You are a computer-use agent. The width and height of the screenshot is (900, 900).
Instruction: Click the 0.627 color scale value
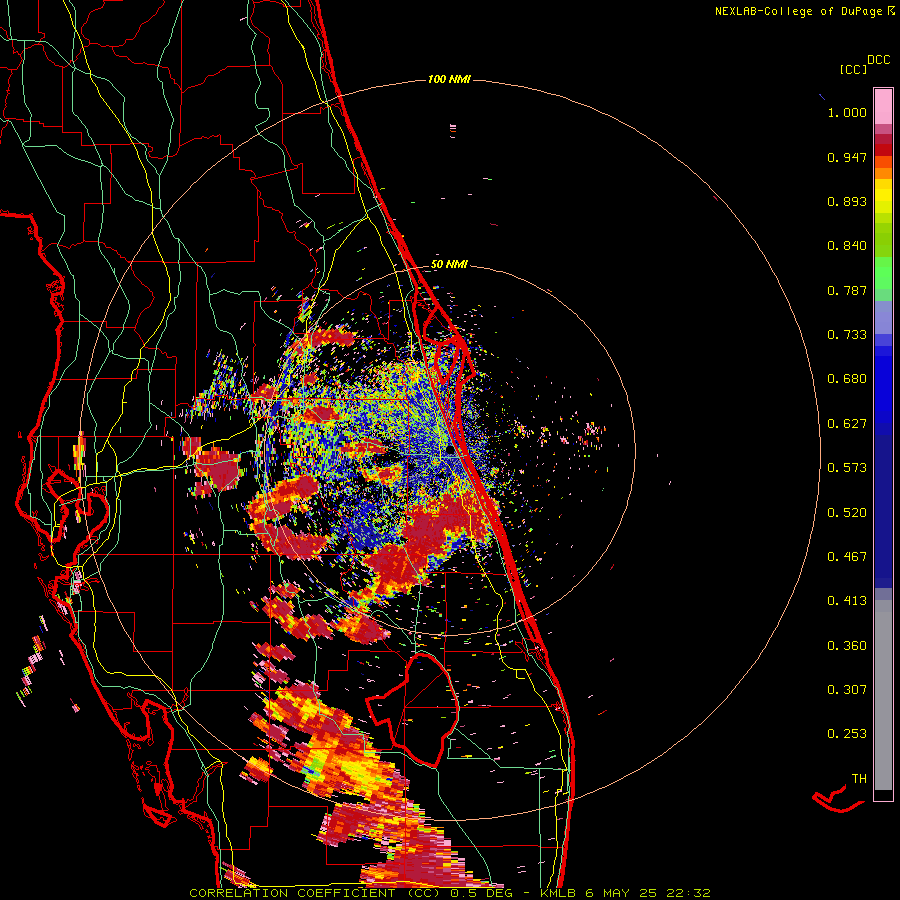[847, 424]
